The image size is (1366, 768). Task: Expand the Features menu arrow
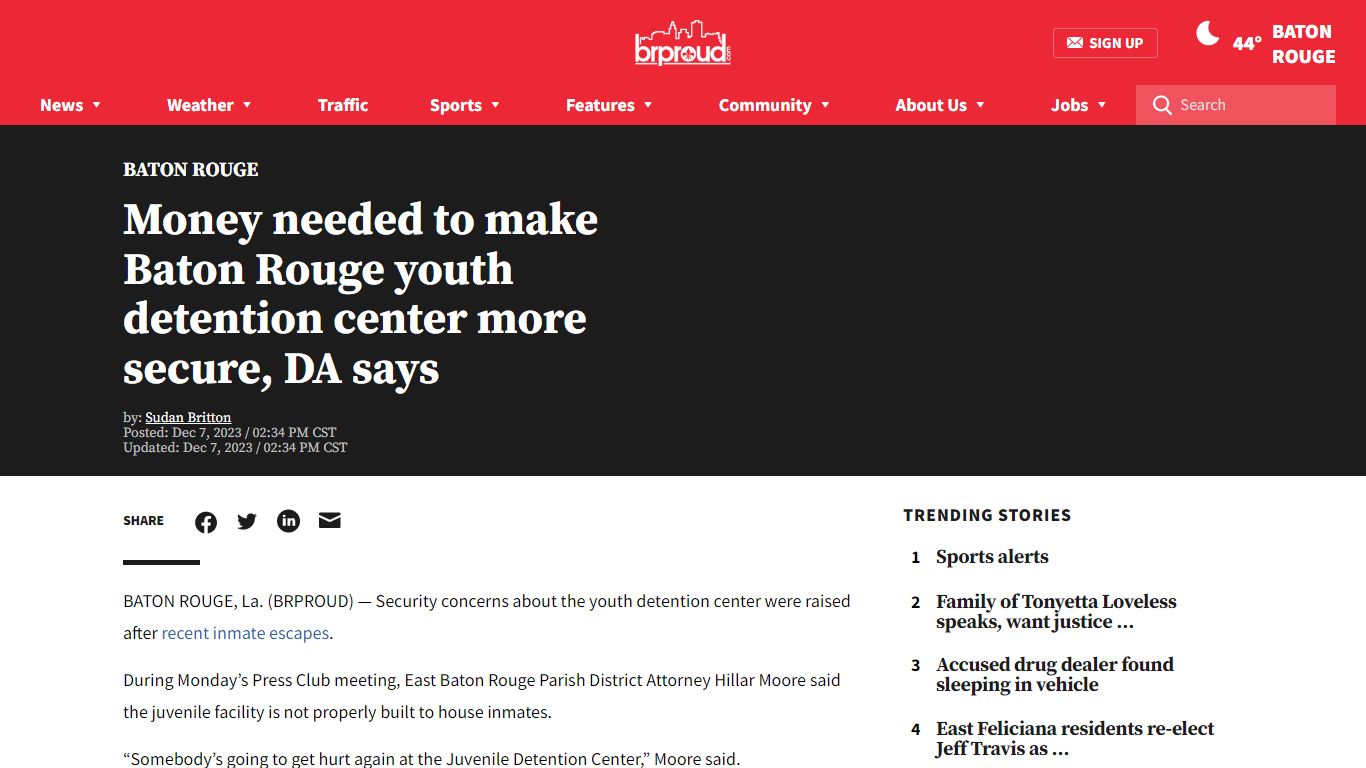[648, 105]
